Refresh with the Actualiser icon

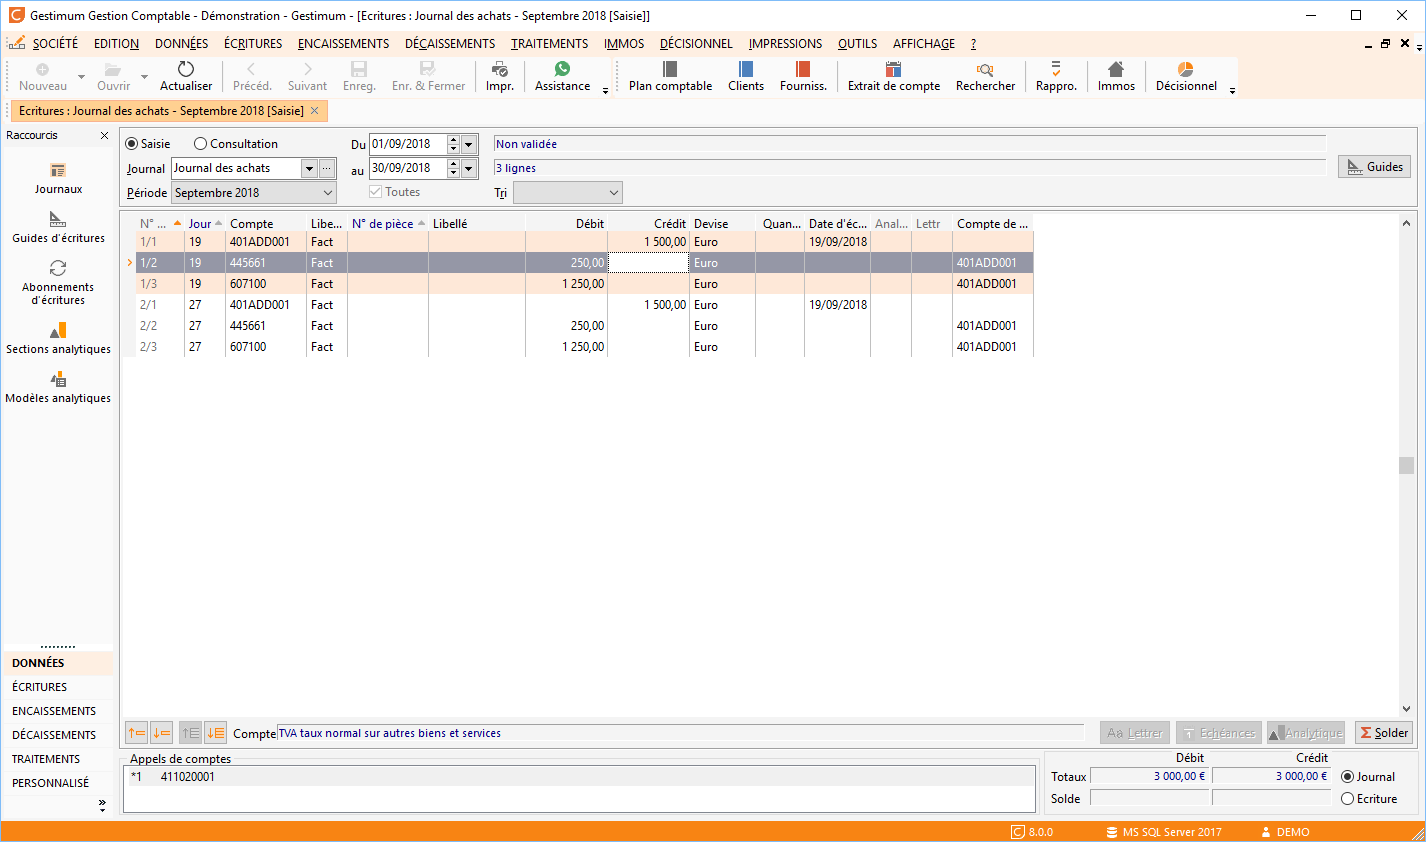(186, 69)
